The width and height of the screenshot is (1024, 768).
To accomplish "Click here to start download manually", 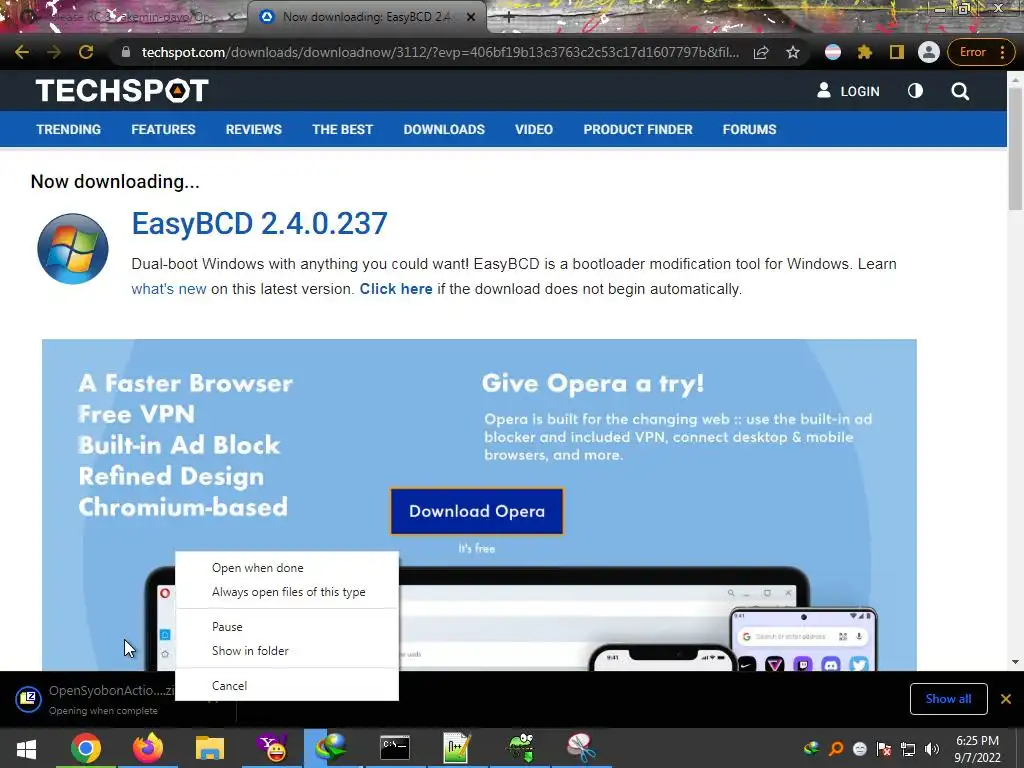I will click(x=396, y=289).
